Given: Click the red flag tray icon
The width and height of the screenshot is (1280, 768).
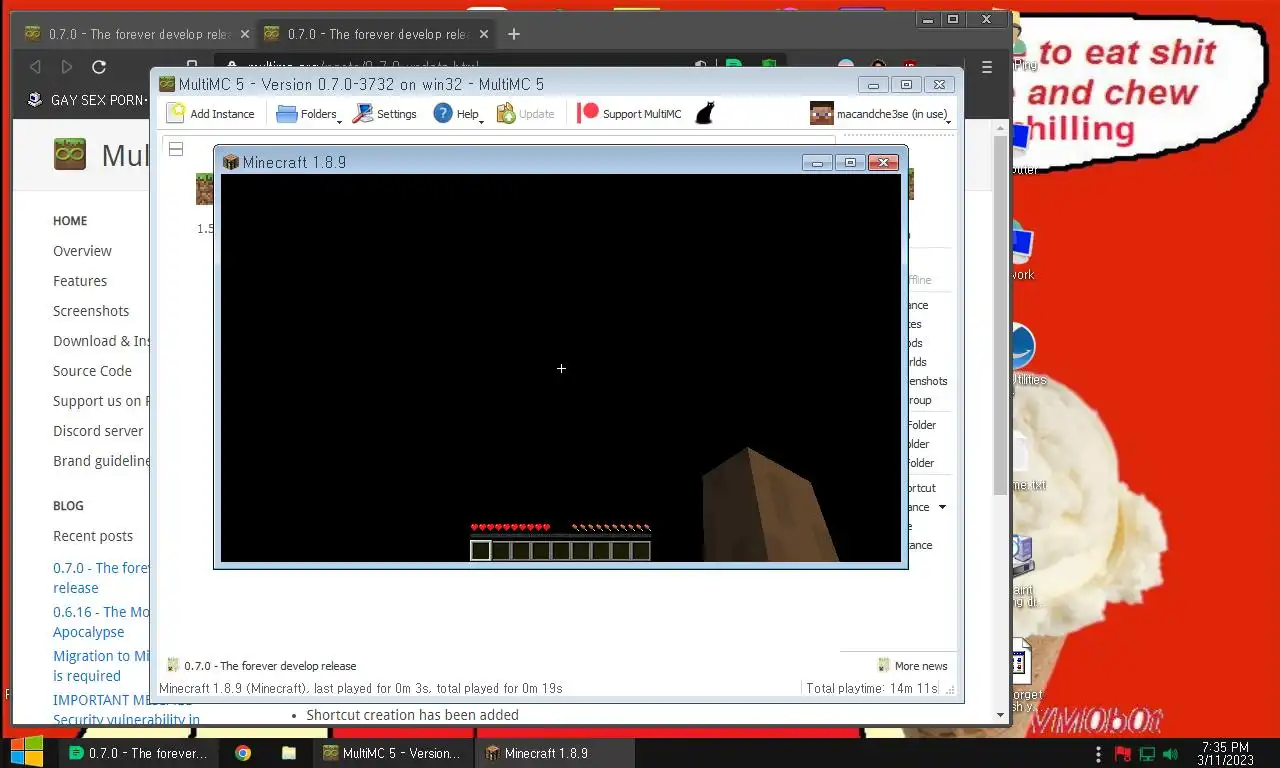Looking at the screenshot, I should tap(1122, 753).
